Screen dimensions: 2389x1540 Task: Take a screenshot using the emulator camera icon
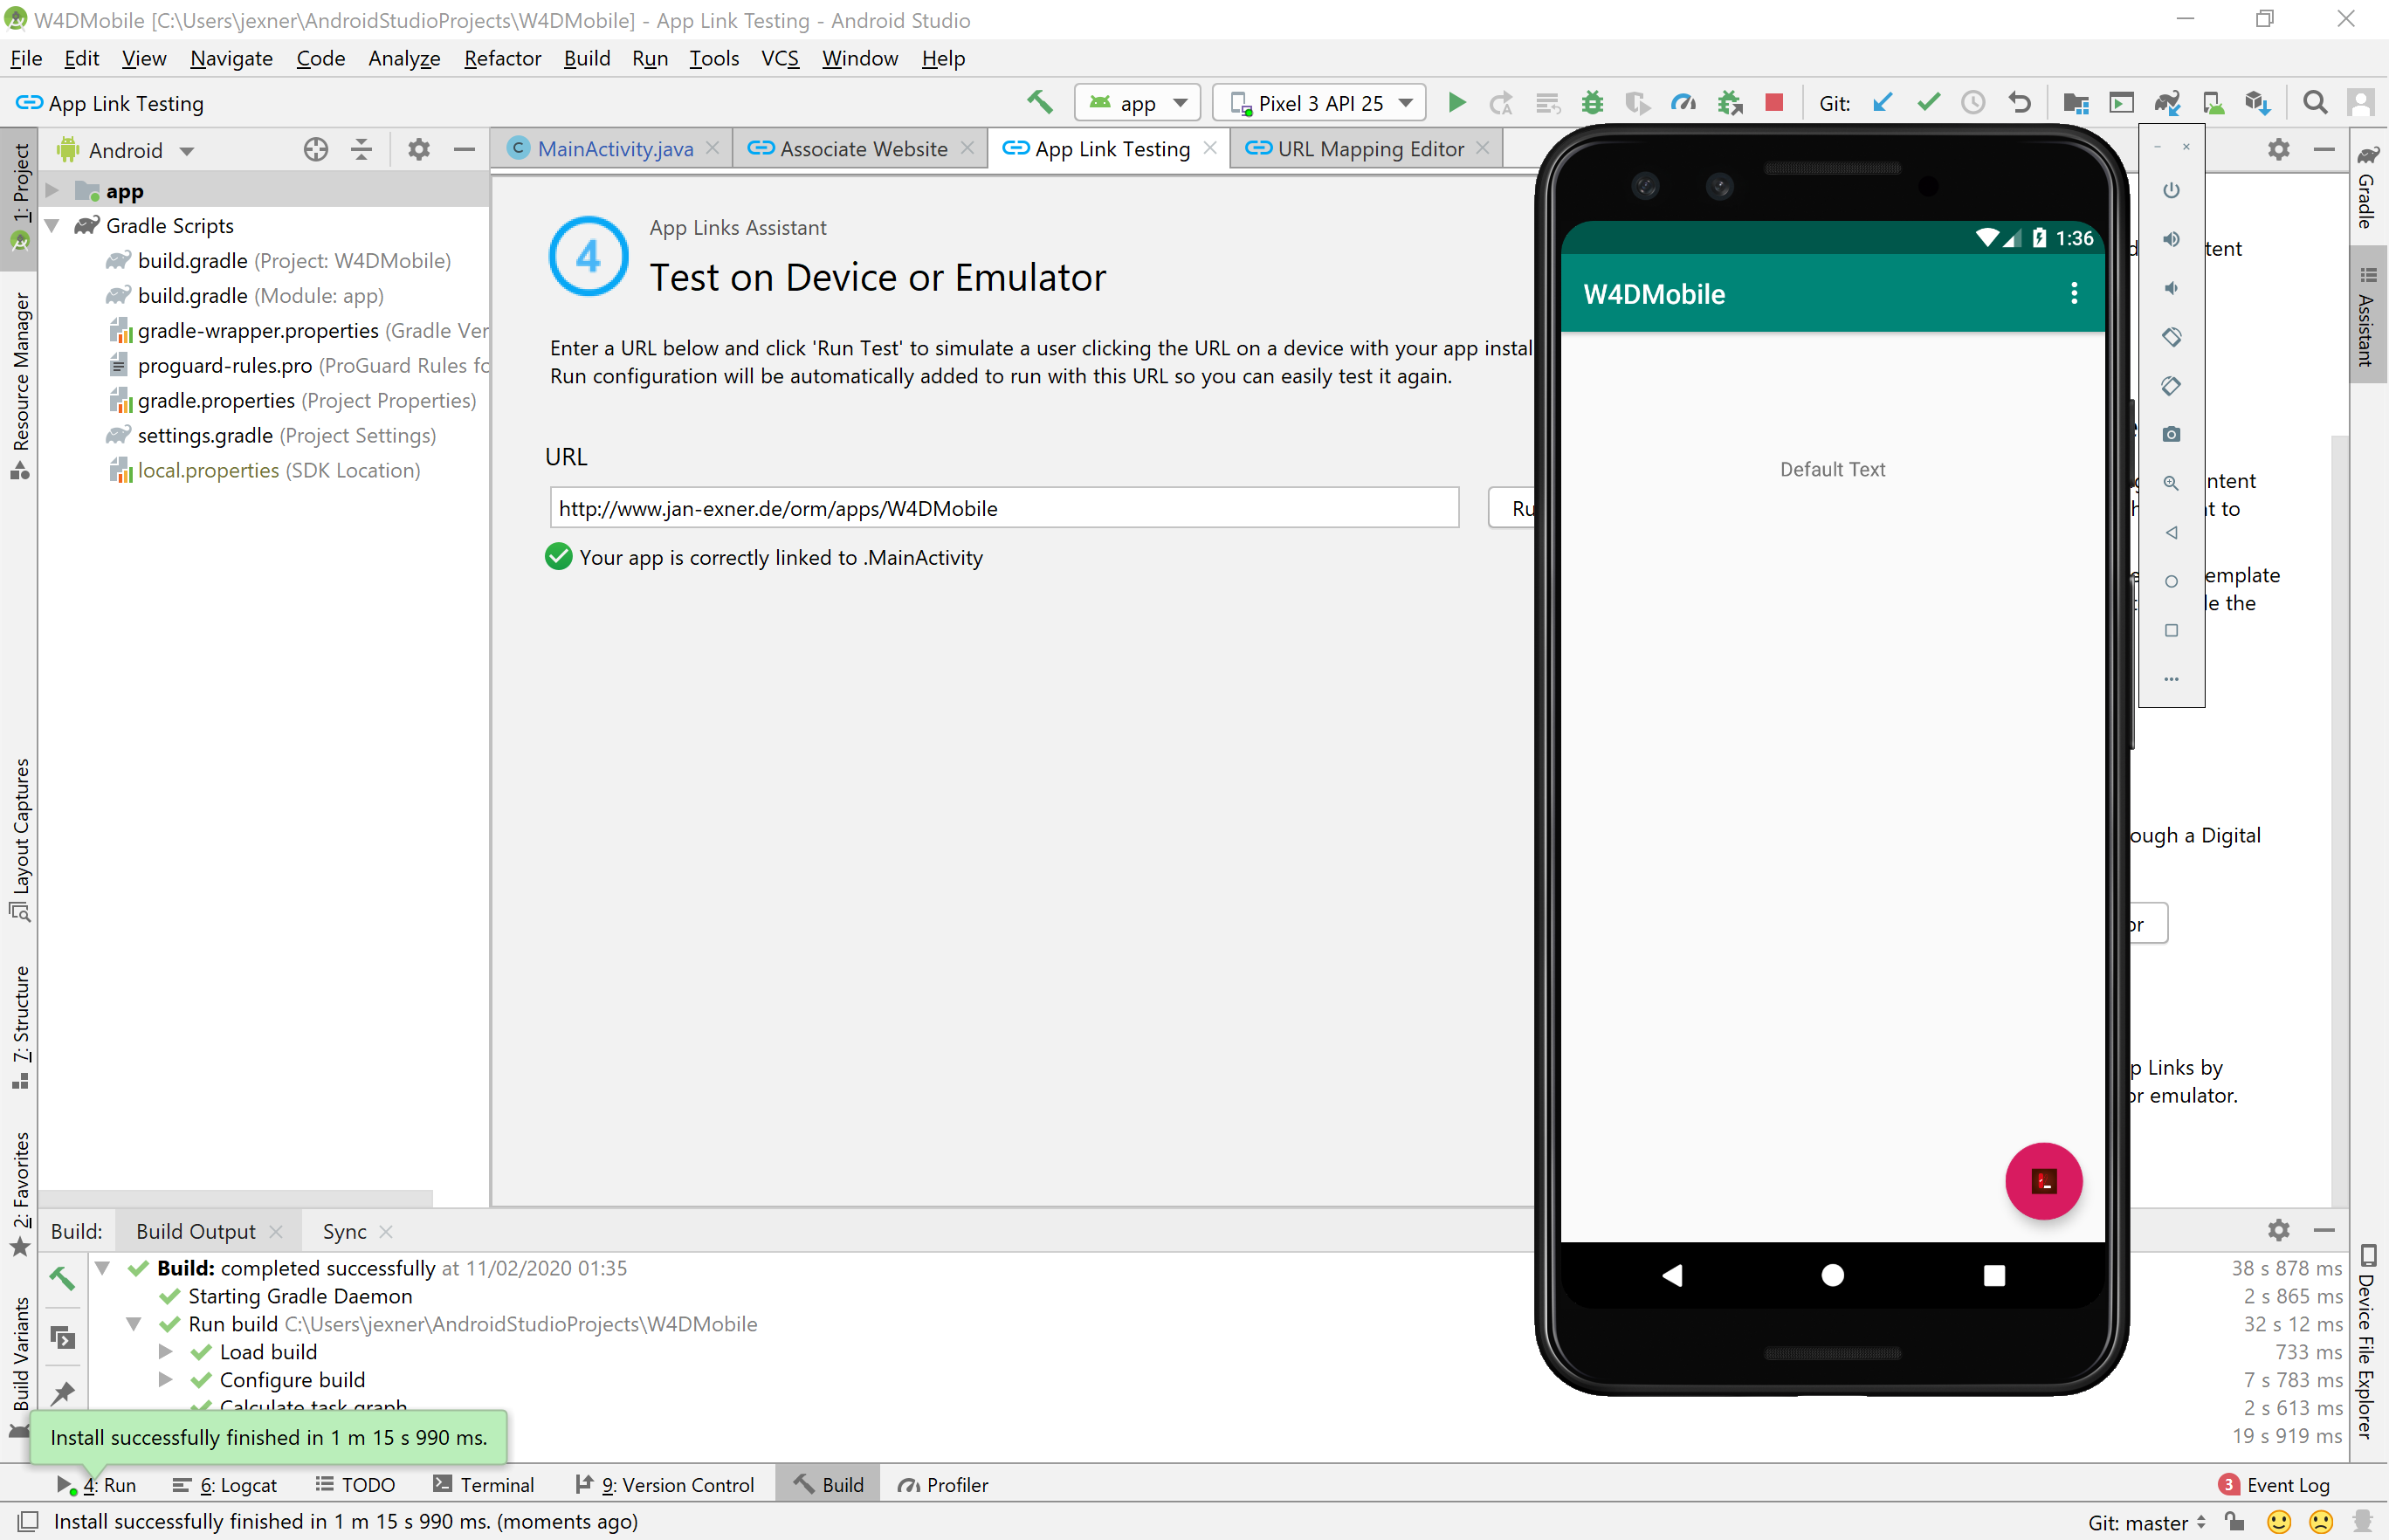click(2171, 434)
